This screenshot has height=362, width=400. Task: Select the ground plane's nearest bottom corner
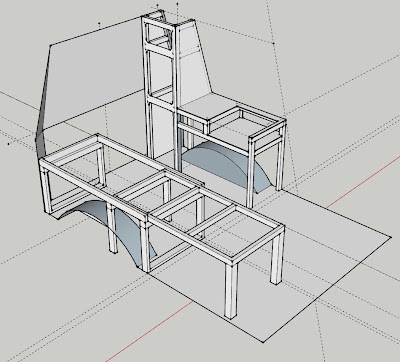(x=263, y=342)
